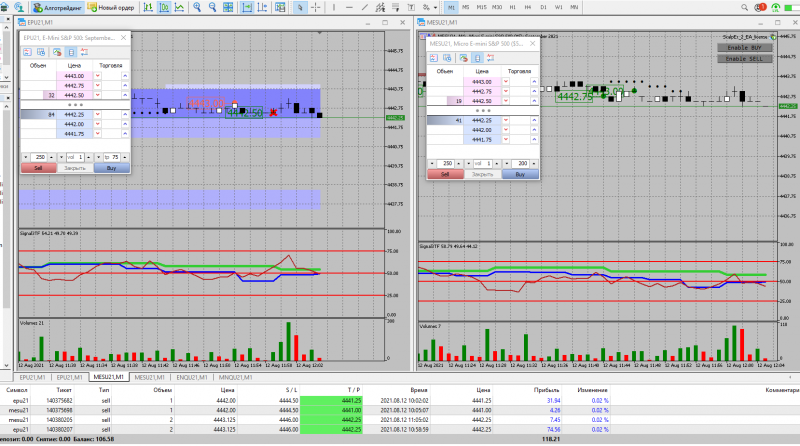800x446 pixels.
Task: Click the 74.56 profit value in the table
Action: pyautogui.click(x=554, y=430)
